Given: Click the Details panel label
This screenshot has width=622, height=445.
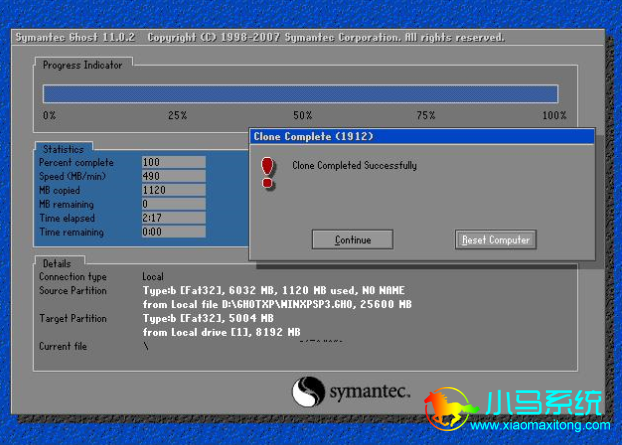Looking at the screenshot, I should [57, 263].
